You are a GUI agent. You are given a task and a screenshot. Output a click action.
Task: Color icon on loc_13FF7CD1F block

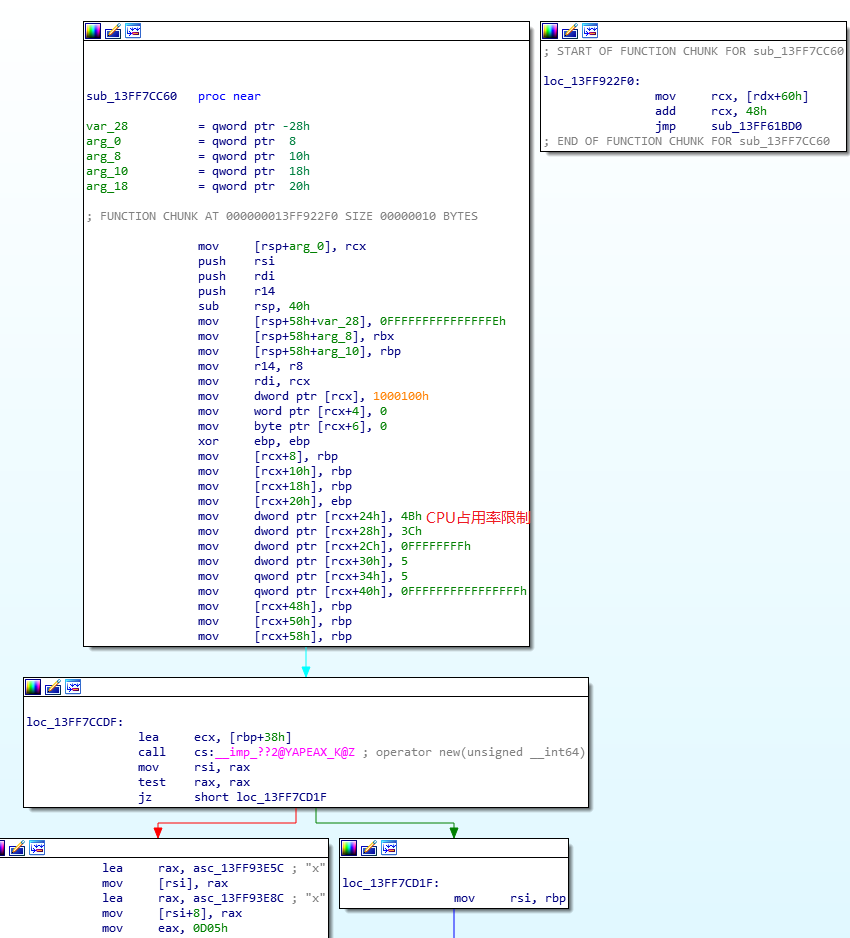point(349,848)
